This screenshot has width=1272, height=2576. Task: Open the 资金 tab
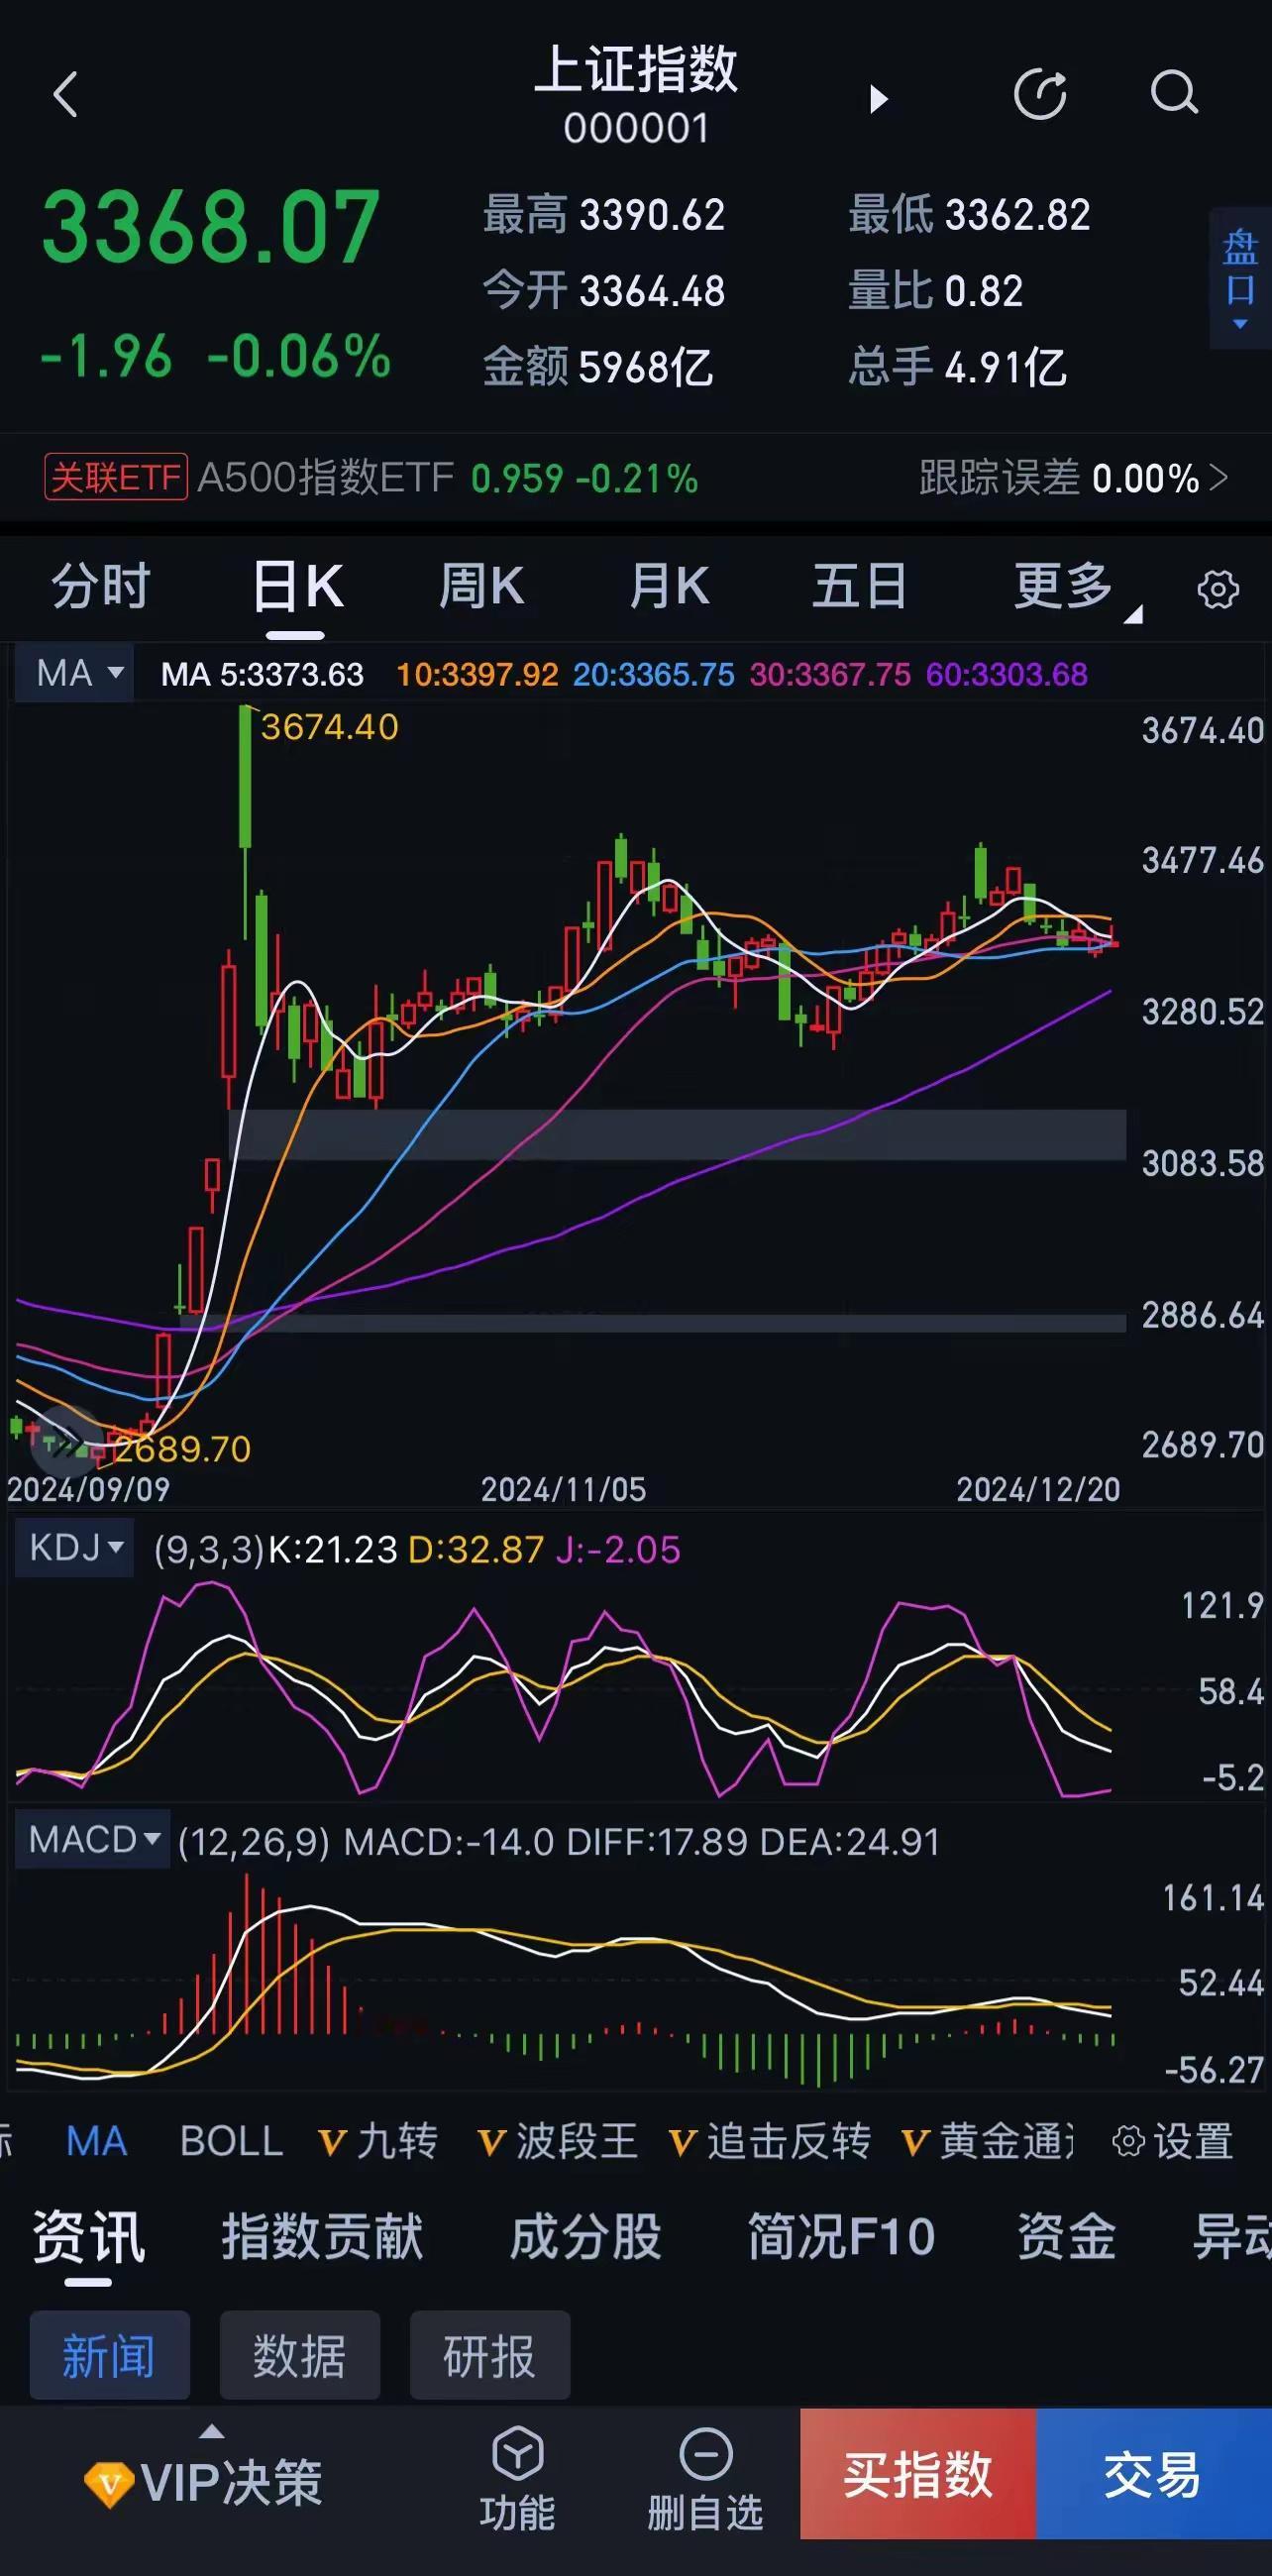click(x=1066, y=2236)
